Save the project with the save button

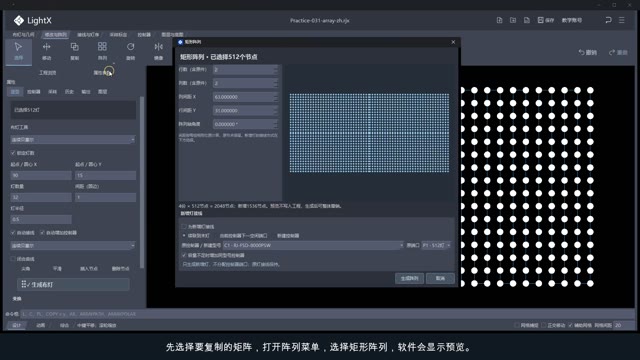545,20
